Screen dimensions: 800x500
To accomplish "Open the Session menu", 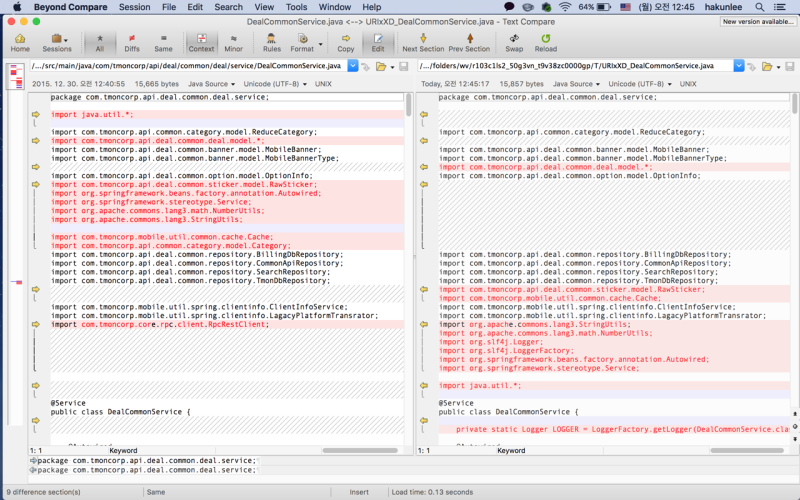I will 134,7.
